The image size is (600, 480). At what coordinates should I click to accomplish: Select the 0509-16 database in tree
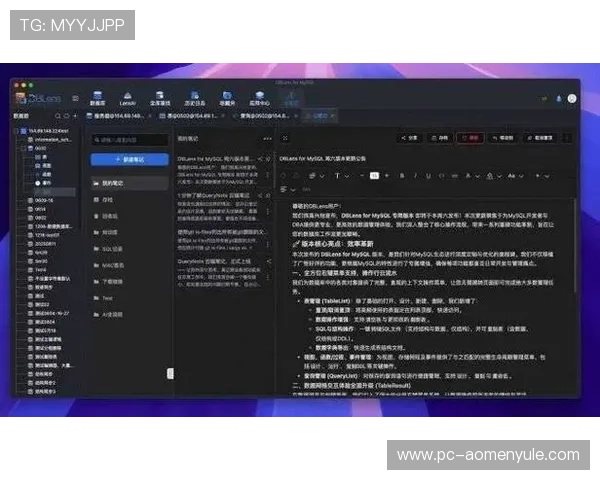[x=41, y=200]
